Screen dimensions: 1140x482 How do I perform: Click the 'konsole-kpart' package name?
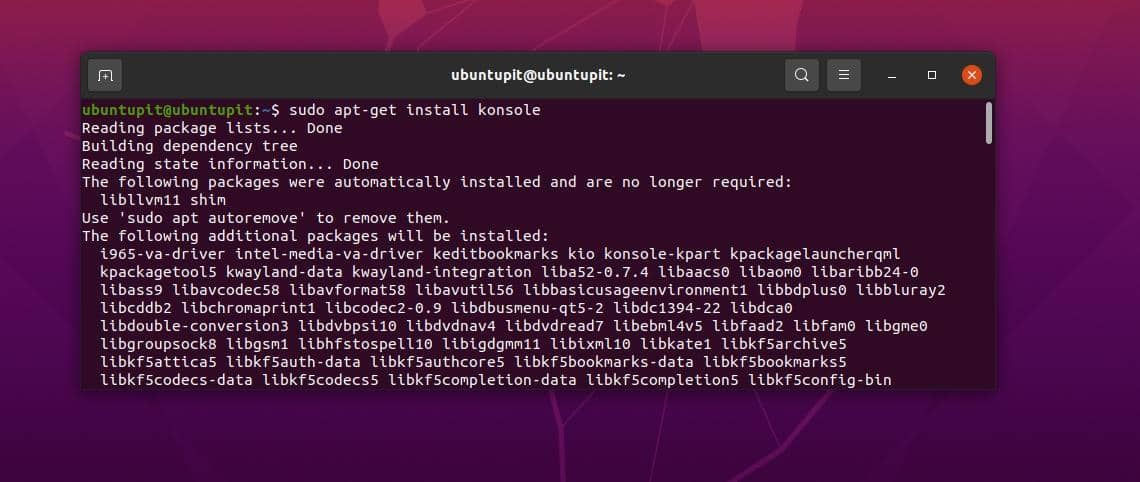(666, 254)
